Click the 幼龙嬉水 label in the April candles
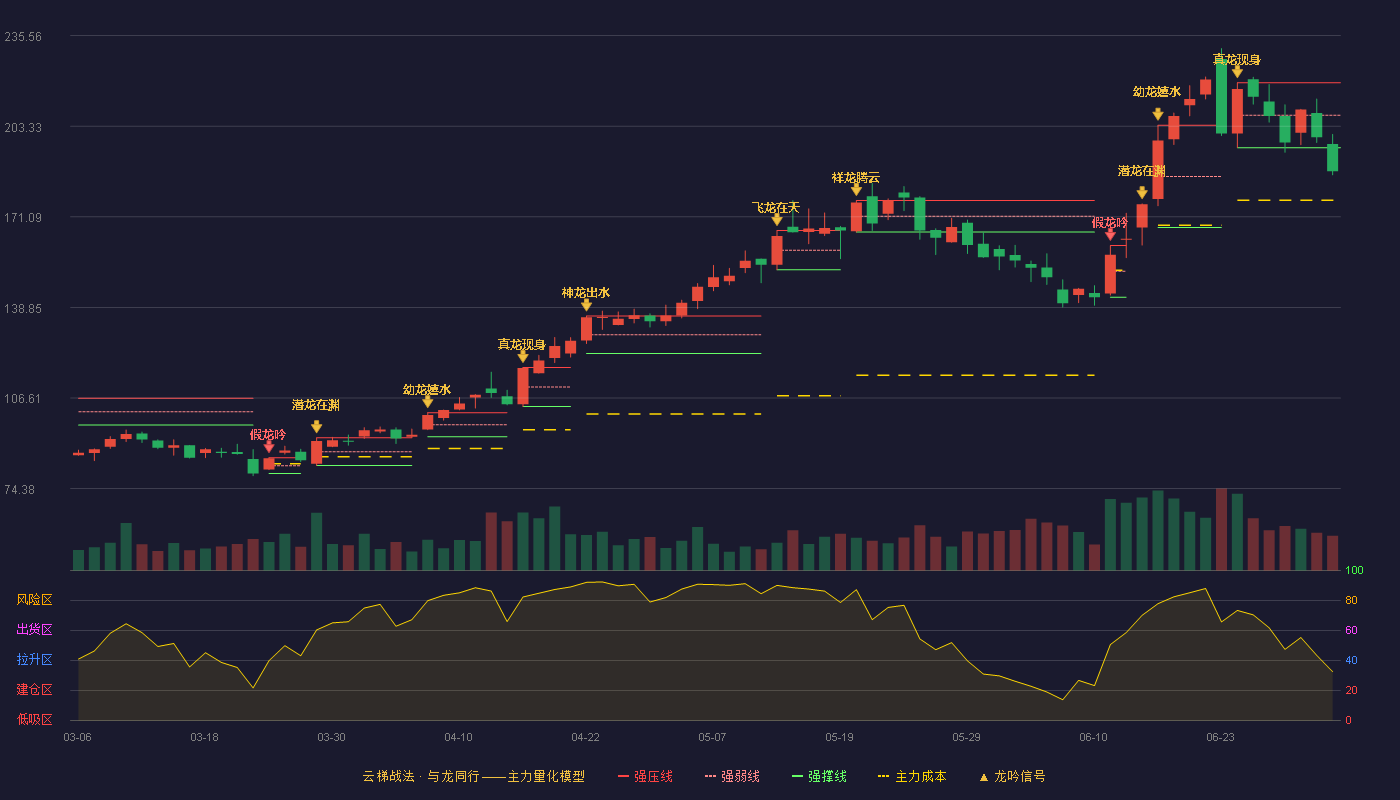Image resolution: width=1400 pixels, height=800 pixels. [427, 389]
